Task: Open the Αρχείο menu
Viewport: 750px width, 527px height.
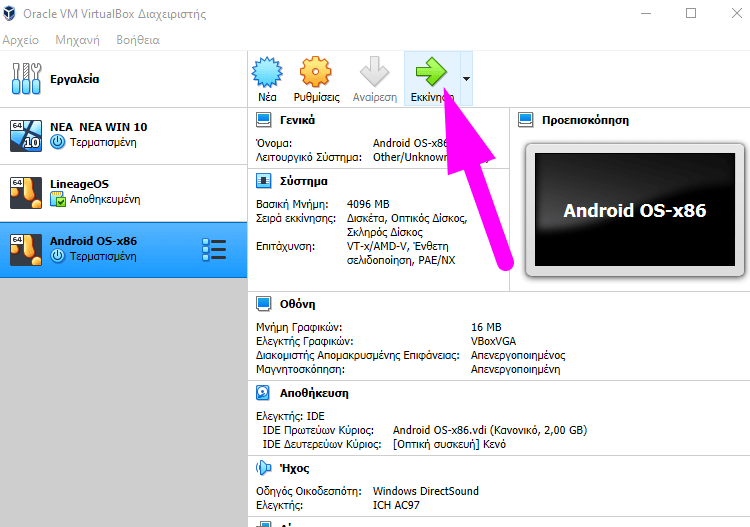Action: (x=21, y=40)
